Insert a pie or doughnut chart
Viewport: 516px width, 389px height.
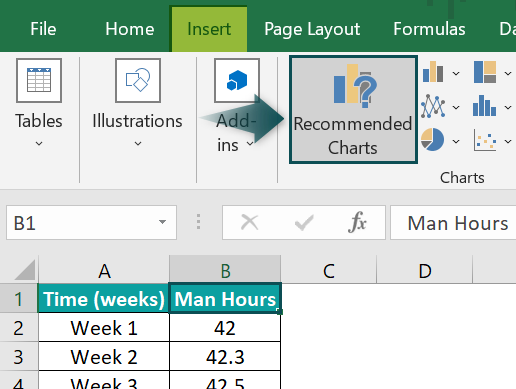pyautogui.click(x=432, y=139)
